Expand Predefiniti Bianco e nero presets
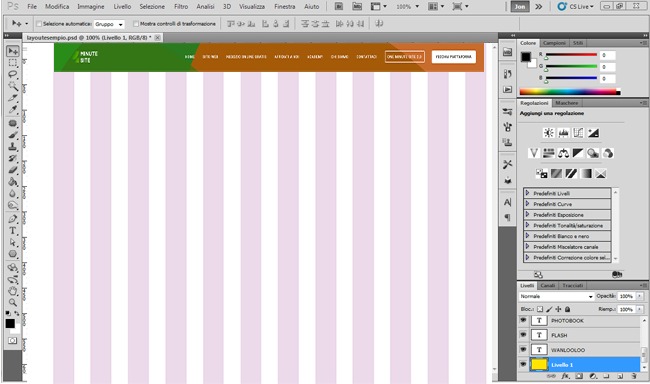This screenshot has height=384, width=650. pos(527,236)
